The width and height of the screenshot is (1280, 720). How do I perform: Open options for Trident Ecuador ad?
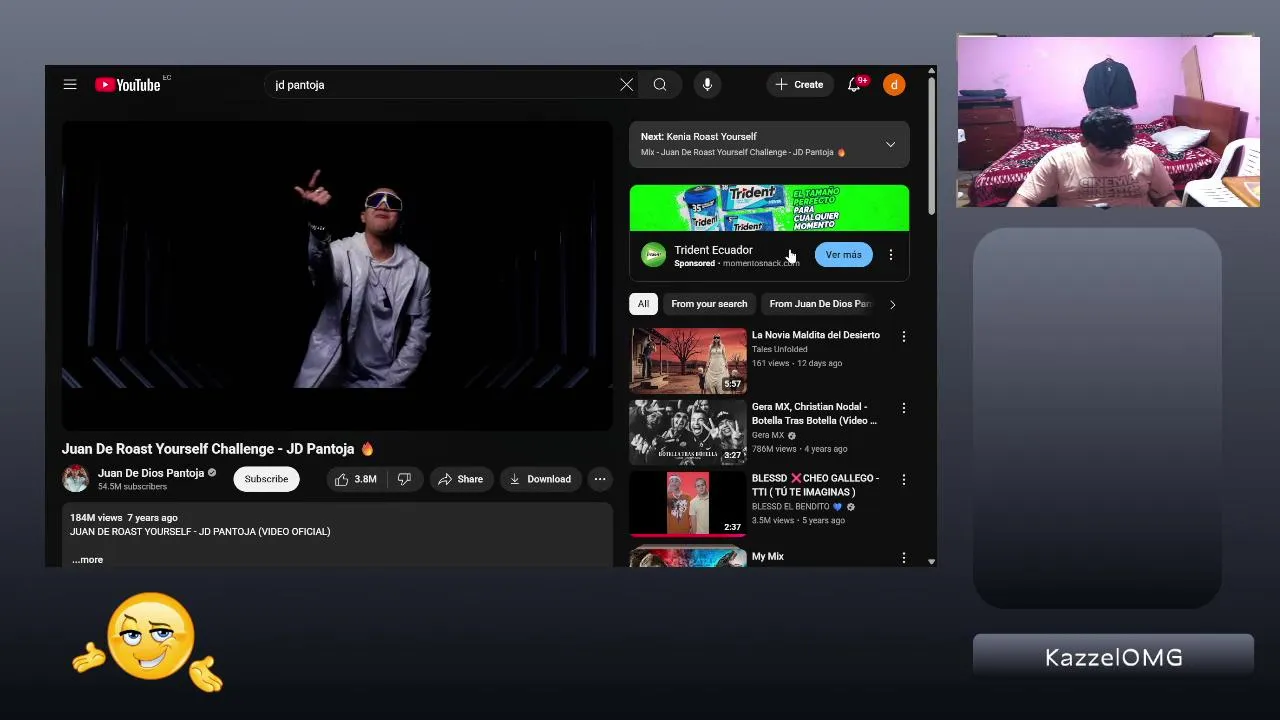tap(891, 255)
